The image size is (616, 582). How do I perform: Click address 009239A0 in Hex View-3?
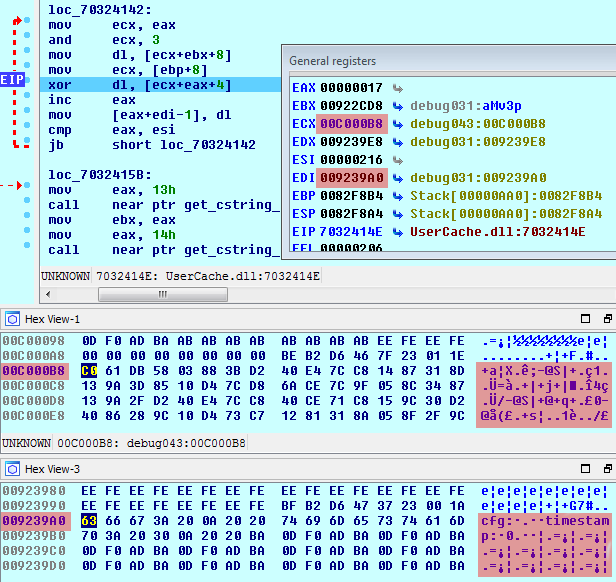pyautogui.click(x=35, y=521)
